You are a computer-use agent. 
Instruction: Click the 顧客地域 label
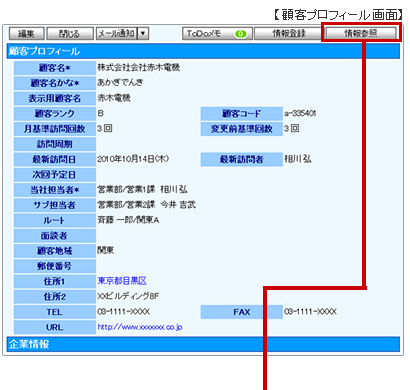tap(55, 251)
